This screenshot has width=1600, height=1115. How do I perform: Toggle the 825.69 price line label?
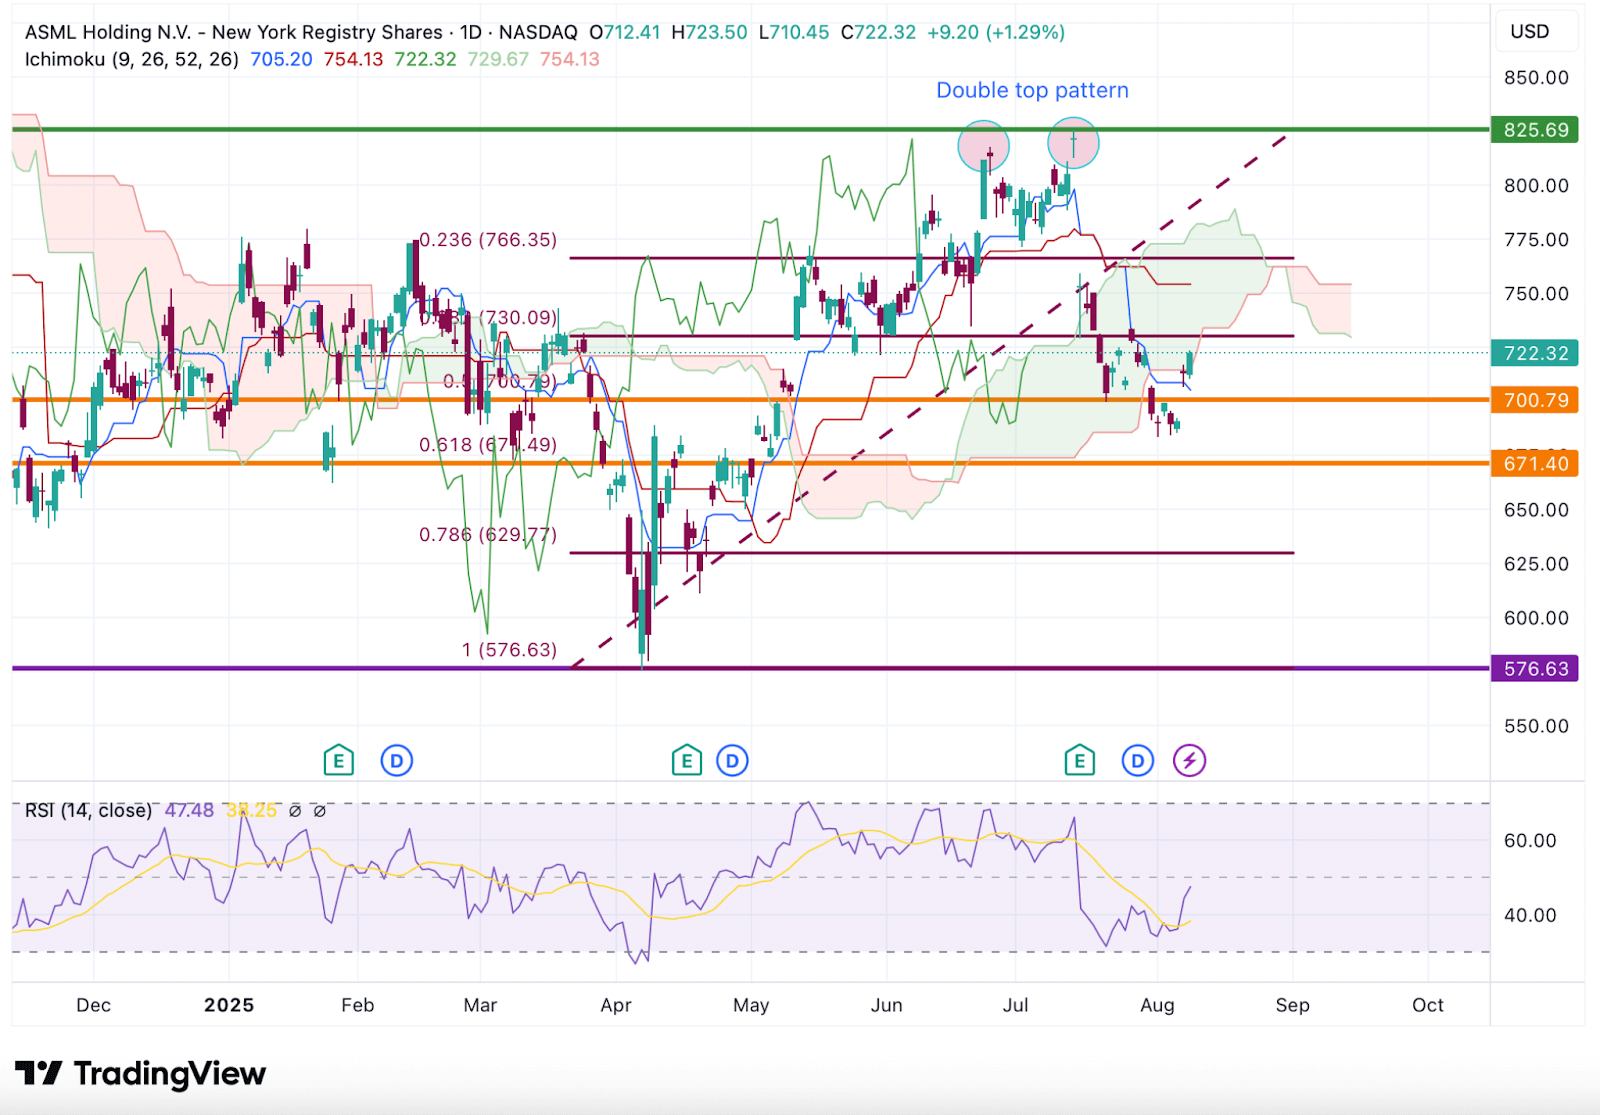pyautogui.click(x=1534, y=130)
